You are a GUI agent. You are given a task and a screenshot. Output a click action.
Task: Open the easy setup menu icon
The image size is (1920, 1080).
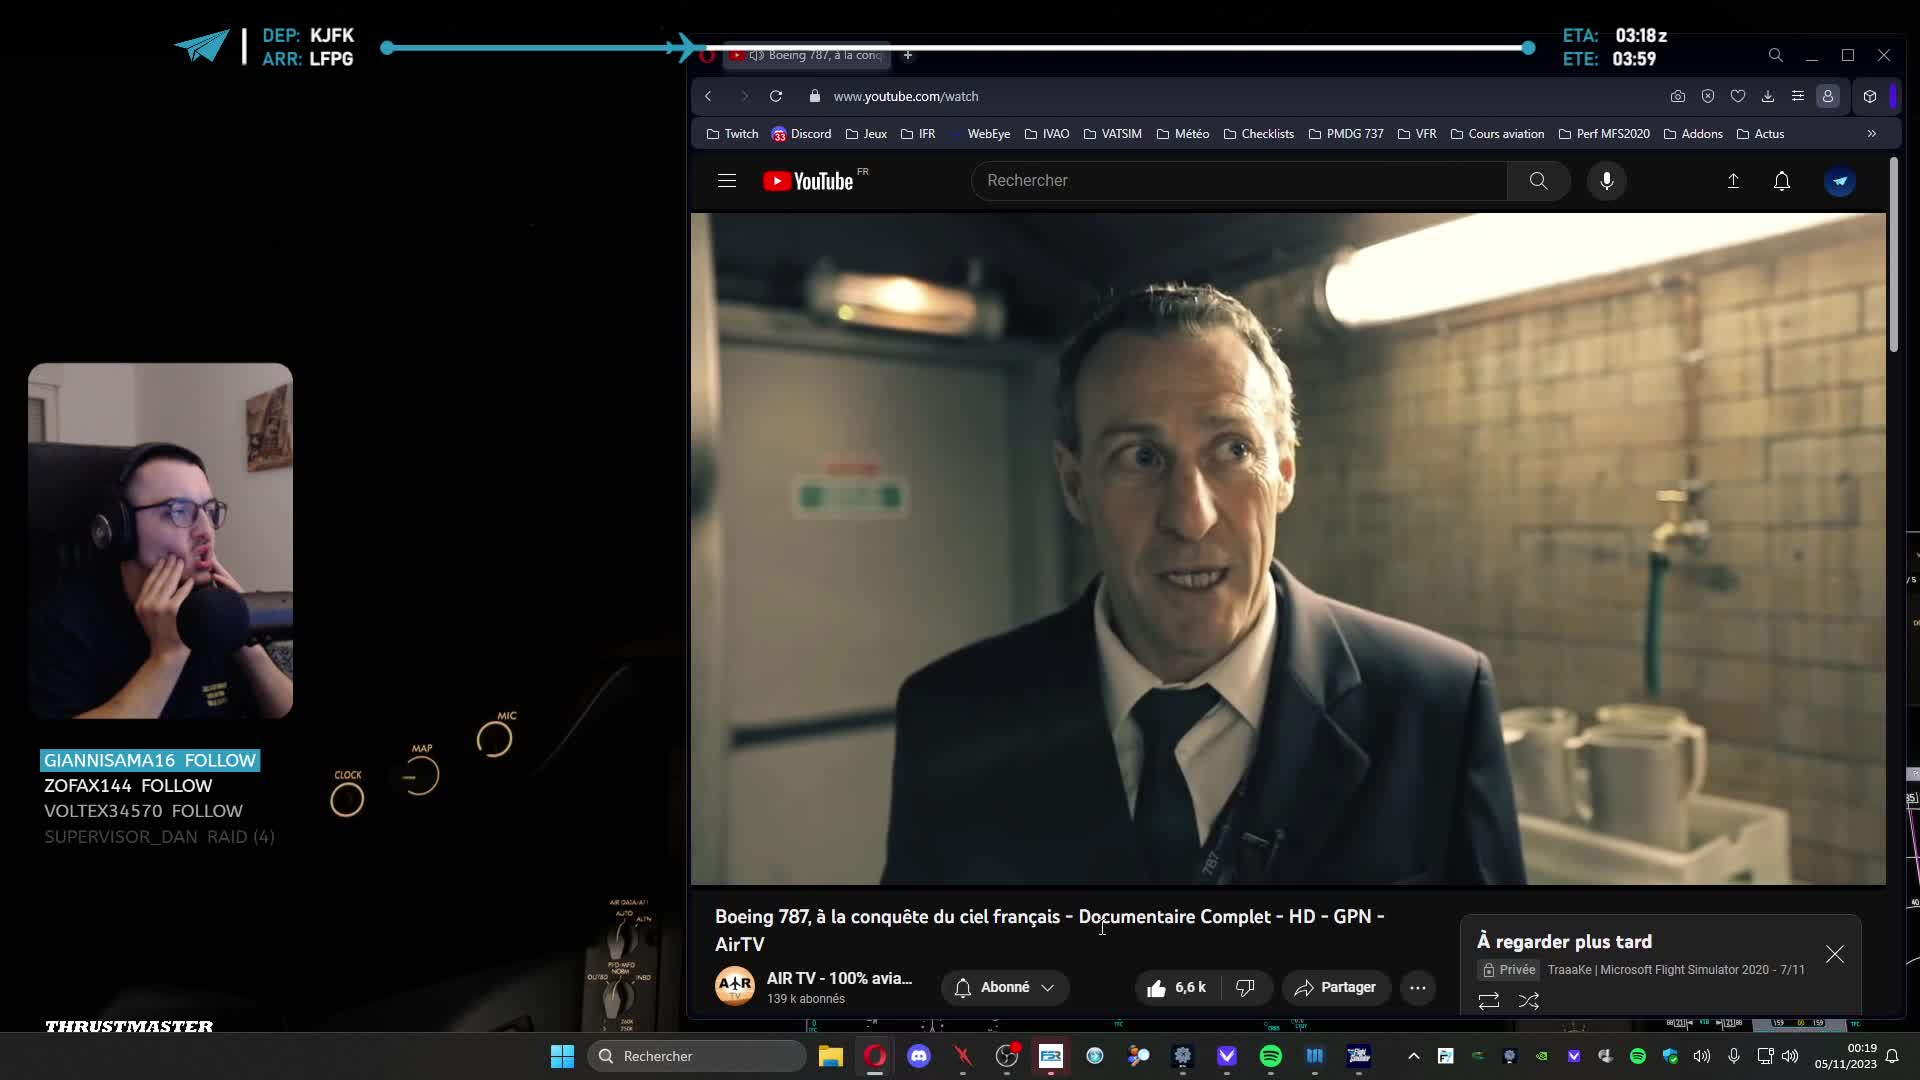click(1798, 96)
